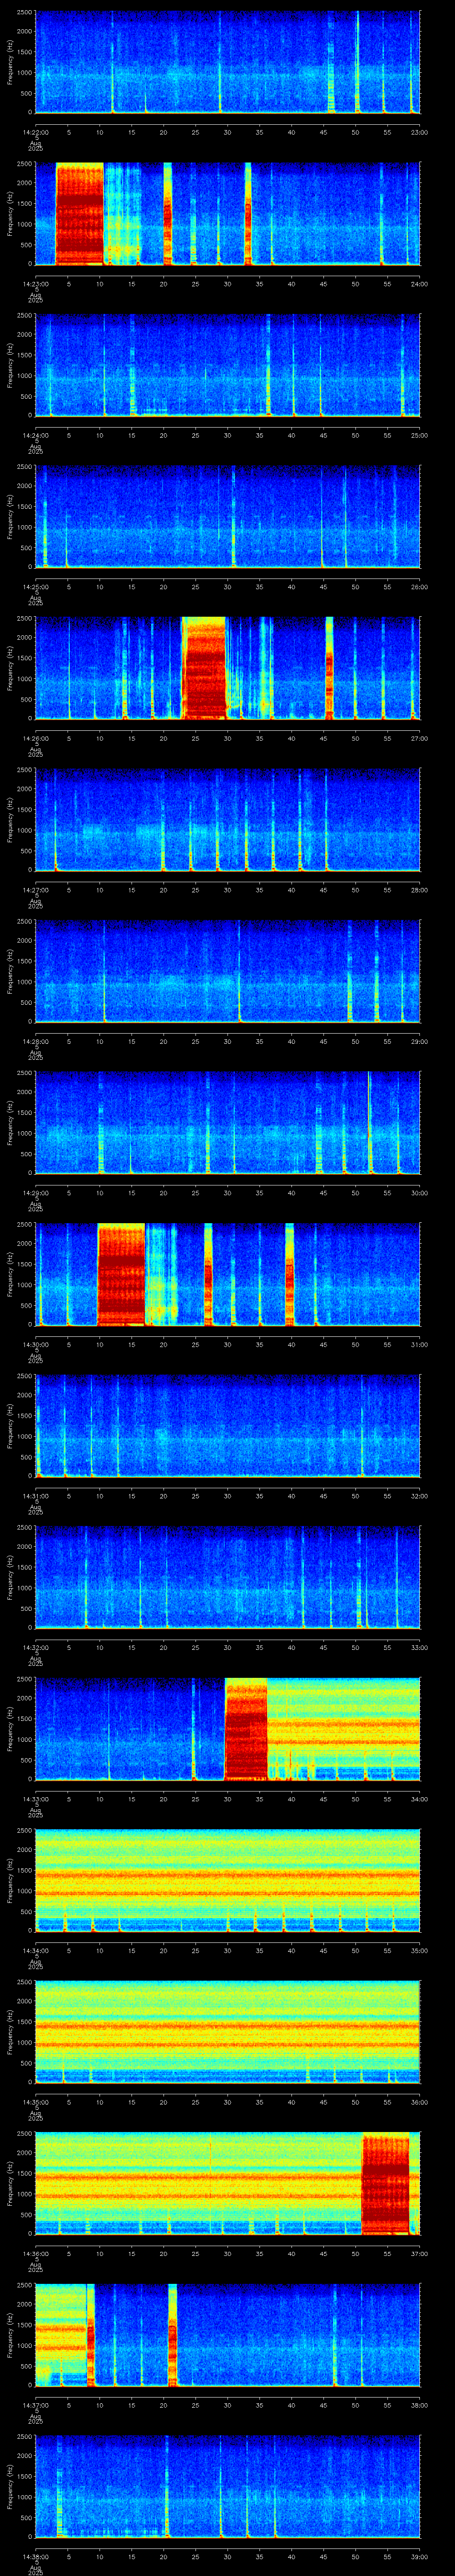Click the 14:22:00 time axis label
The width and height of the screenshot is (455, 2576).
(35, 132)
